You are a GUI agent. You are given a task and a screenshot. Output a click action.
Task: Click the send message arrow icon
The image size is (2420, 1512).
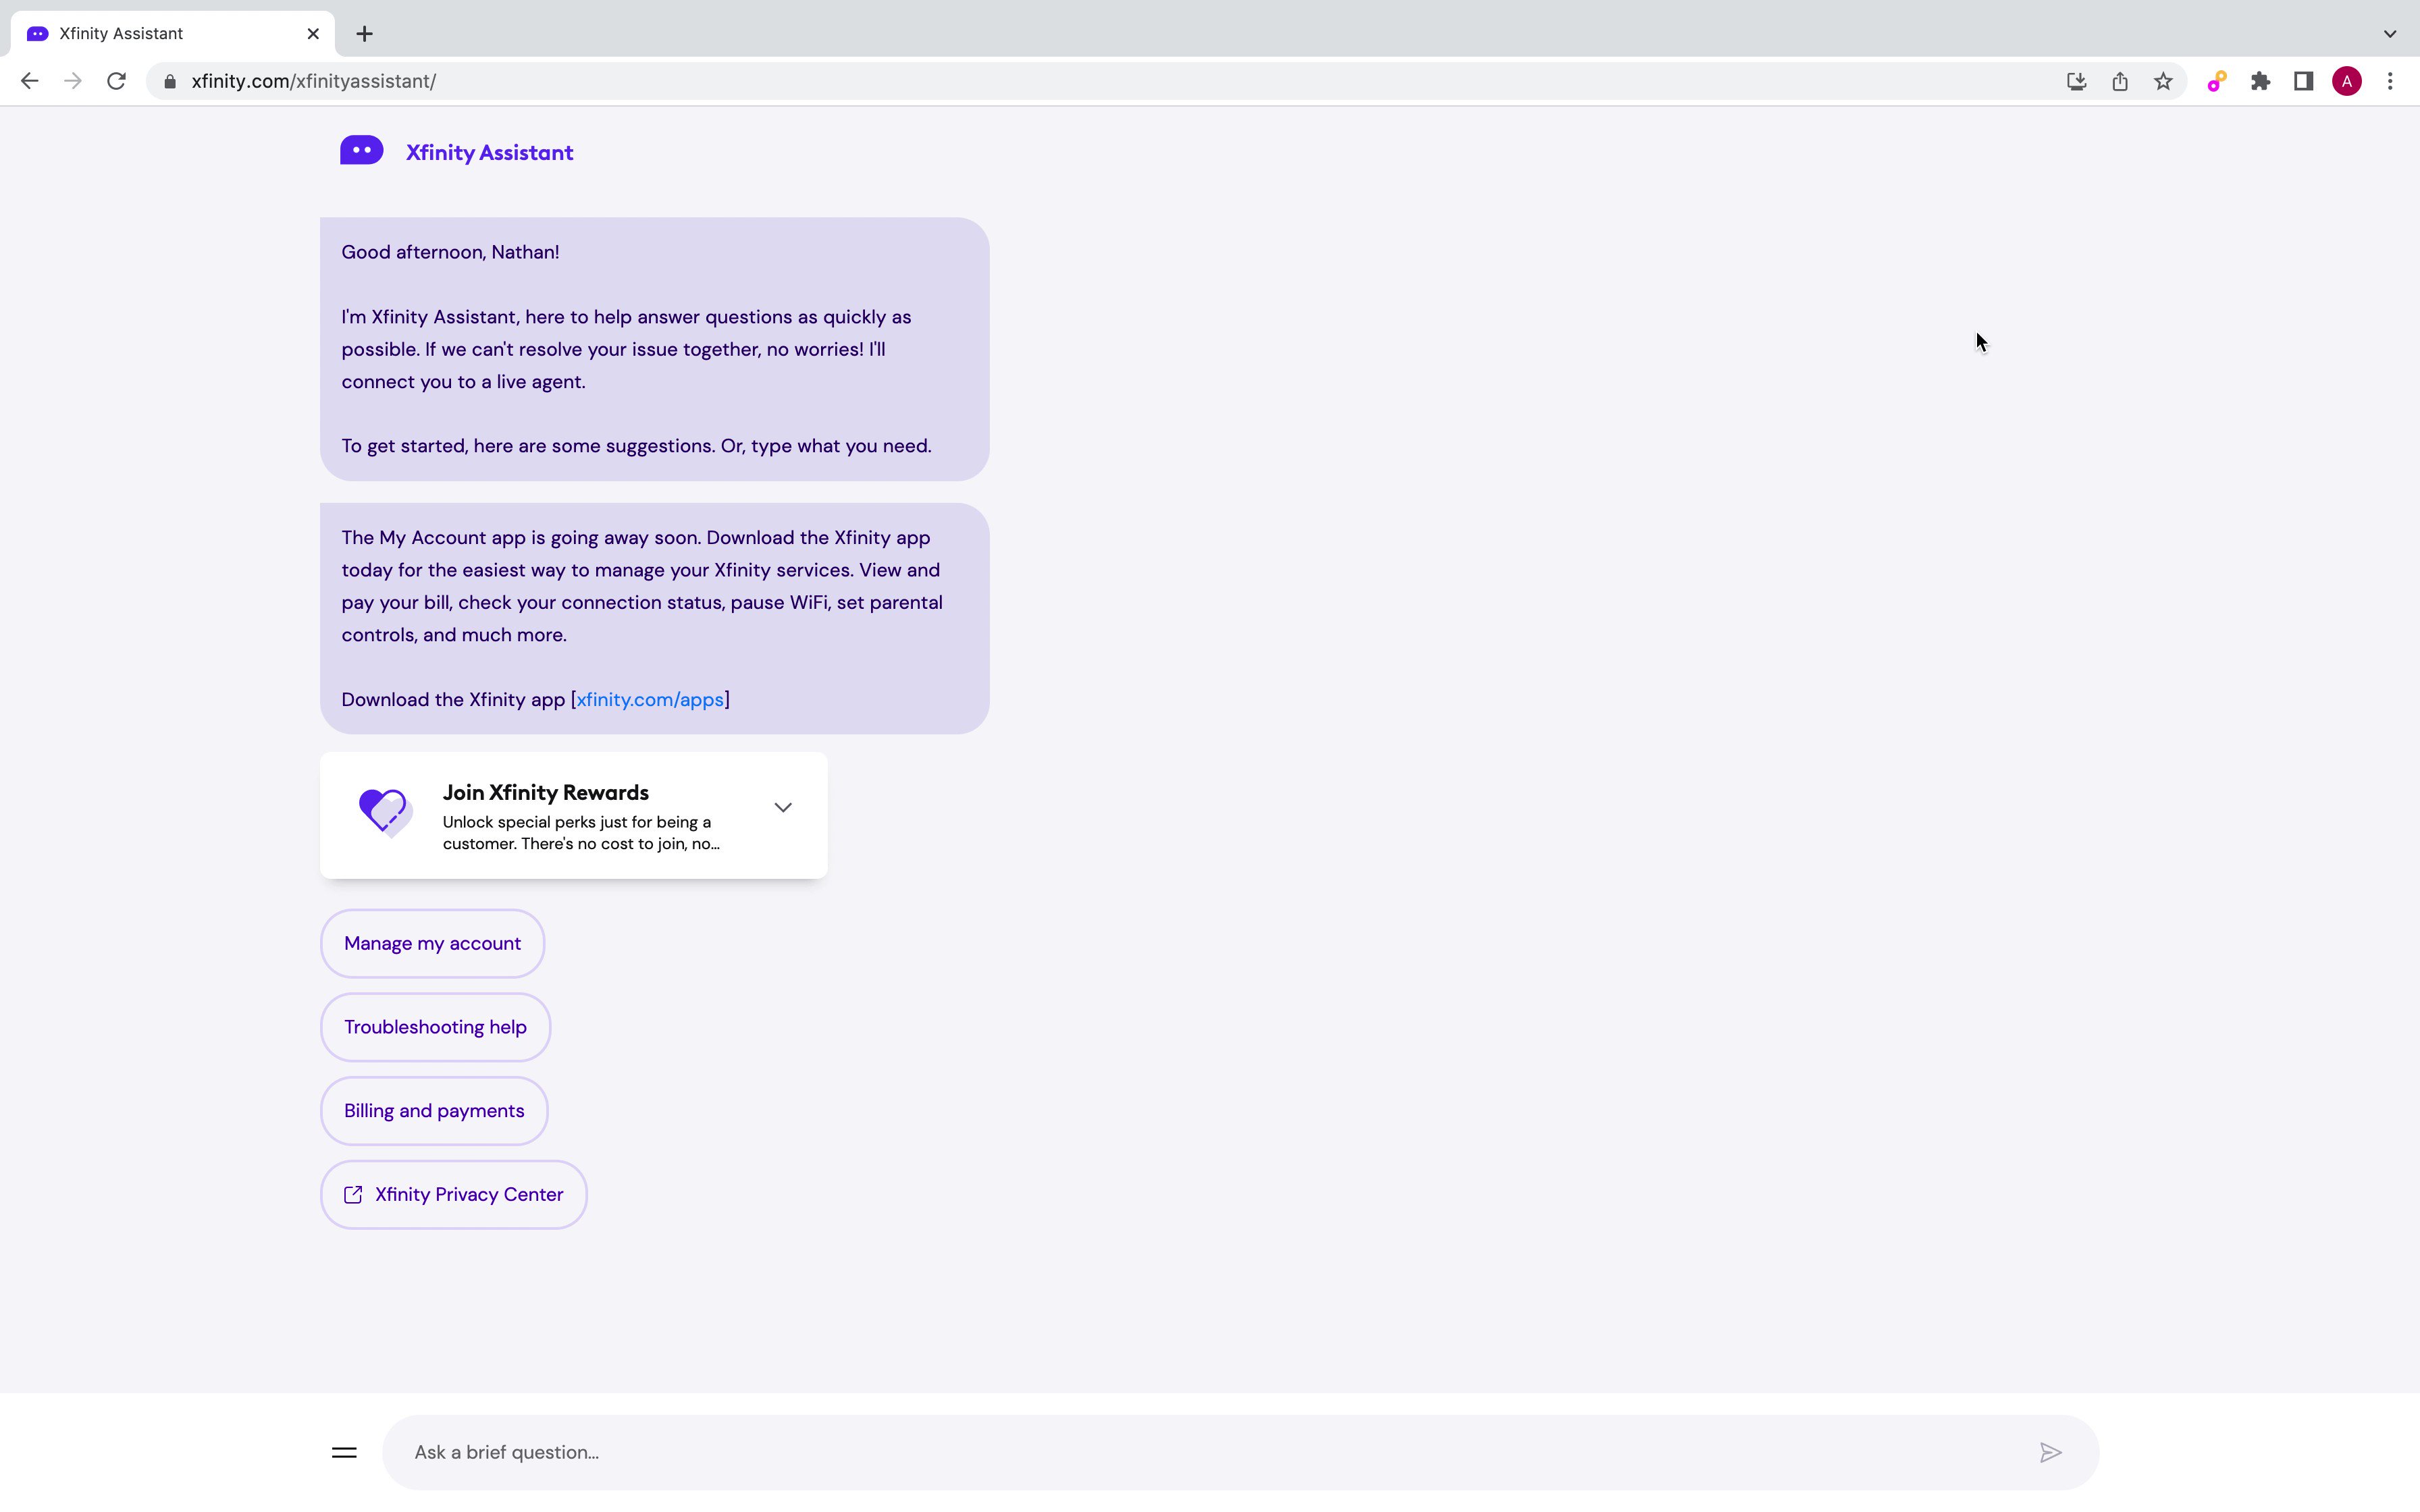coord(2050,1452)
